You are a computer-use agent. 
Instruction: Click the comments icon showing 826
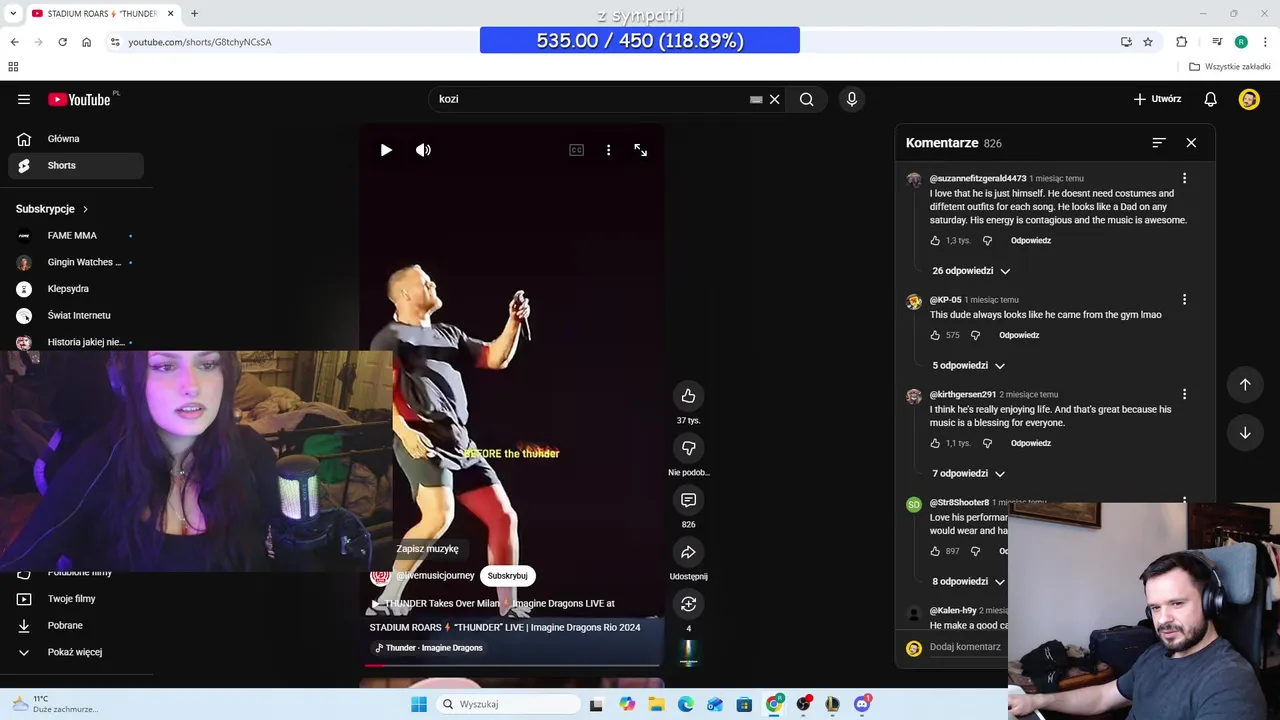(x=688, y=500)
